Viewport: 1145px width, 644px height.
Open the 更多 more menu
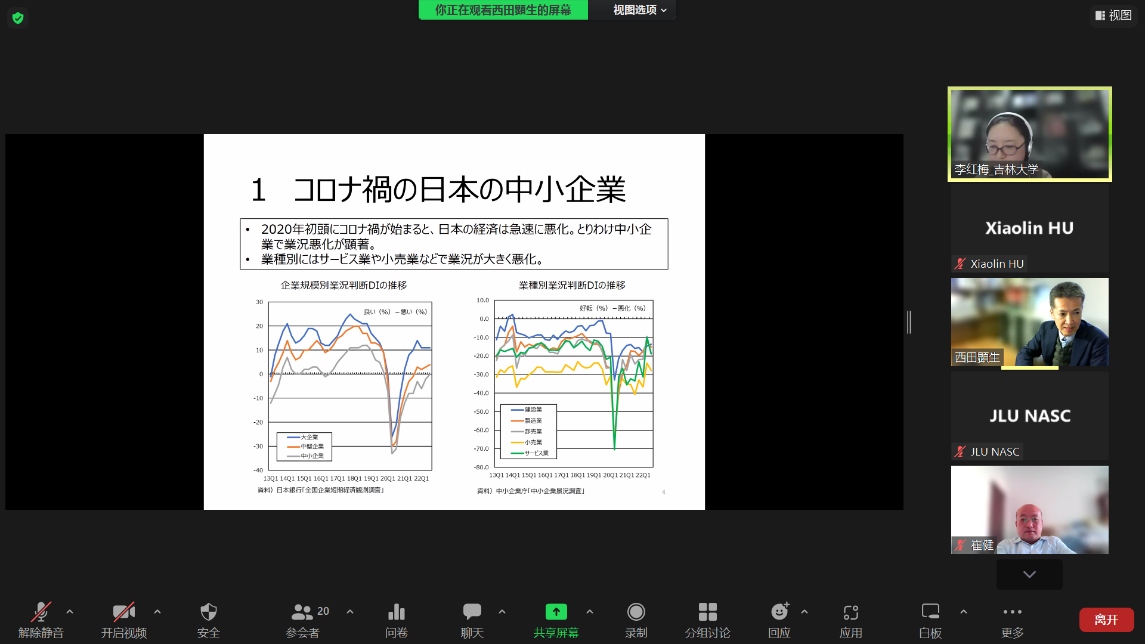coord(1012,619)
